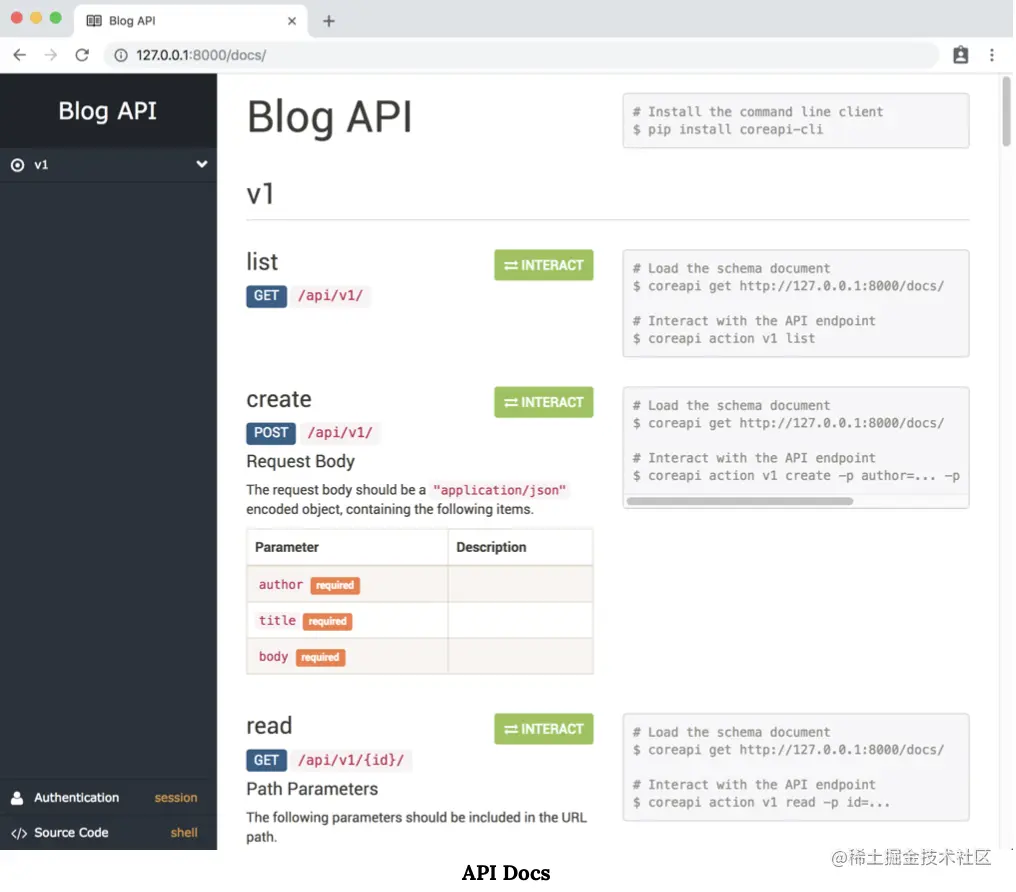This screenshot has width=1016, height=892.
Task: Click the required badge next to body
Action: point(320,658)
